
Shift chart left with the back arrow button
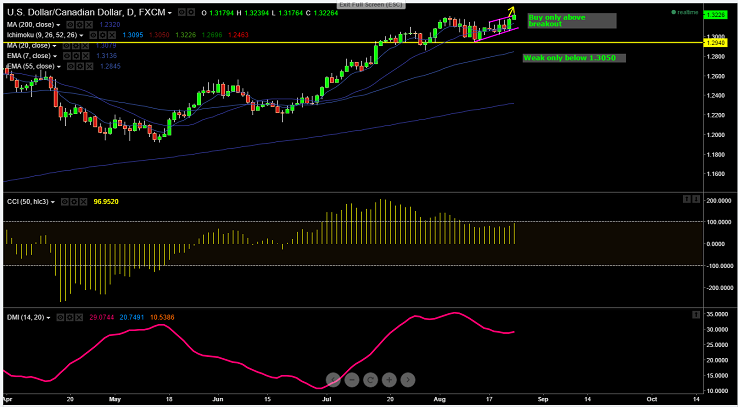[333, 380]
